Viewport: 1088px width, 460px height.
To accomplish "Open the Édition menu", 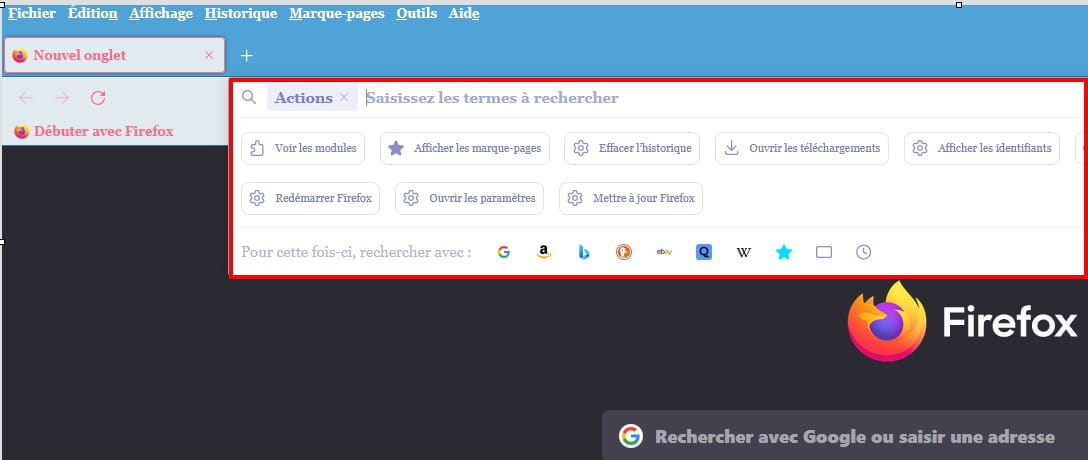I will click(x=92, y=13).
